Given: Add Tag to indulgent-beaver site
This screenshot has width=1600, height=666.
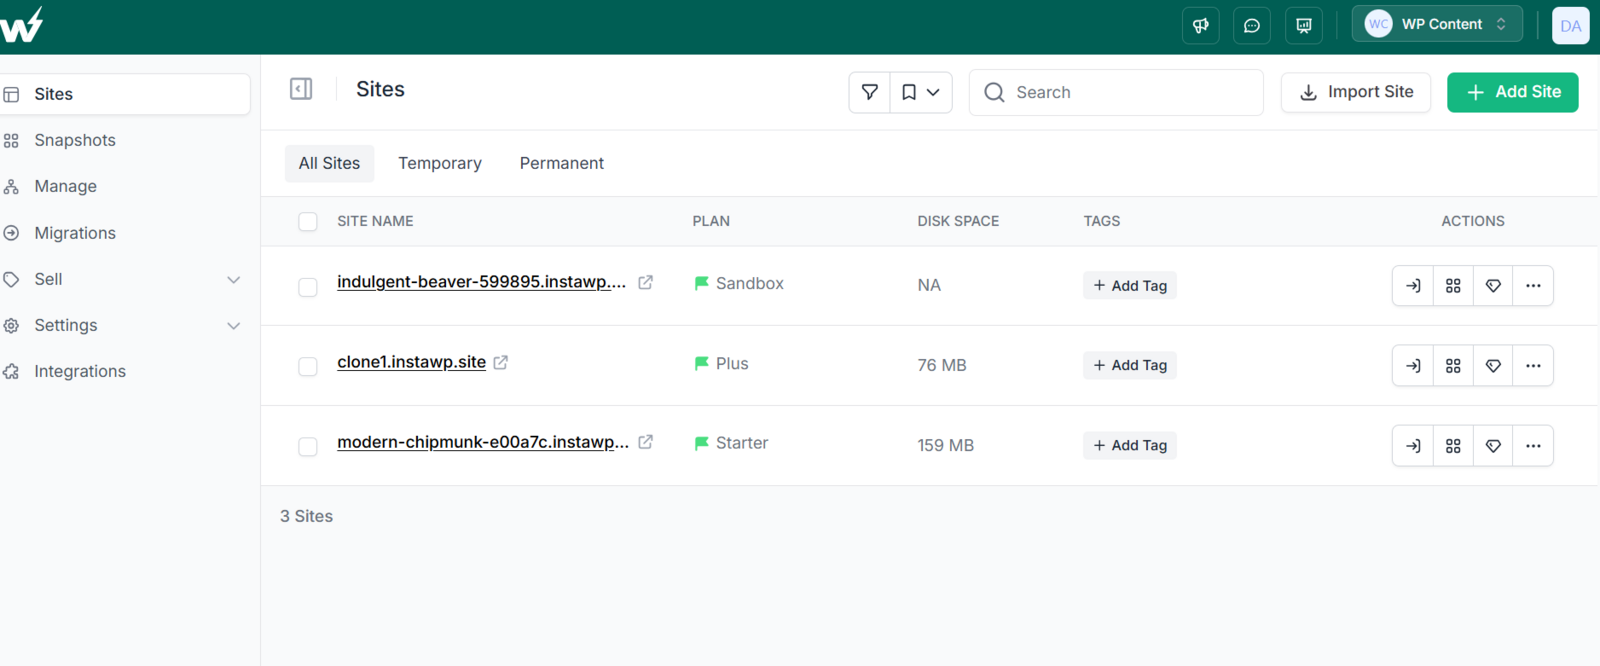Looking at the screenshot, I should click(x=1130, y=286).
